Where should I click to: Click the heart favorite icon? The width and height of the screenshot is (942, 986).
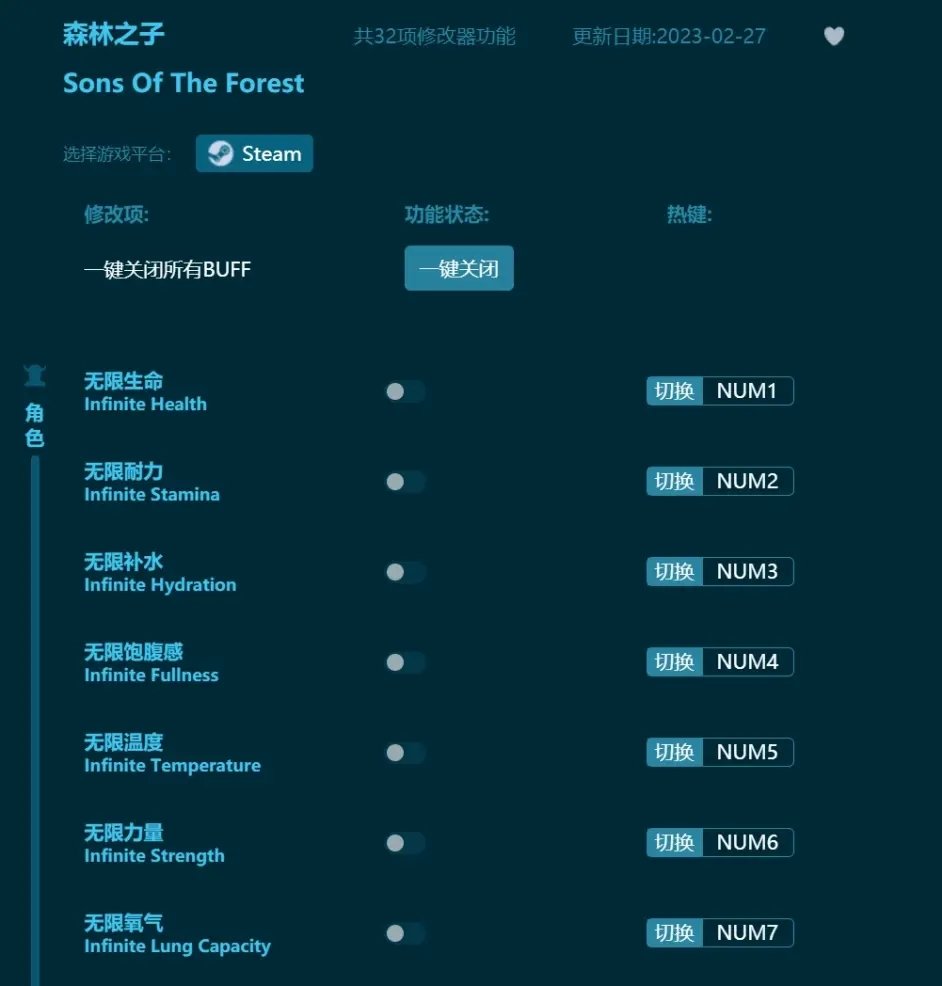[x=834, y=36]
